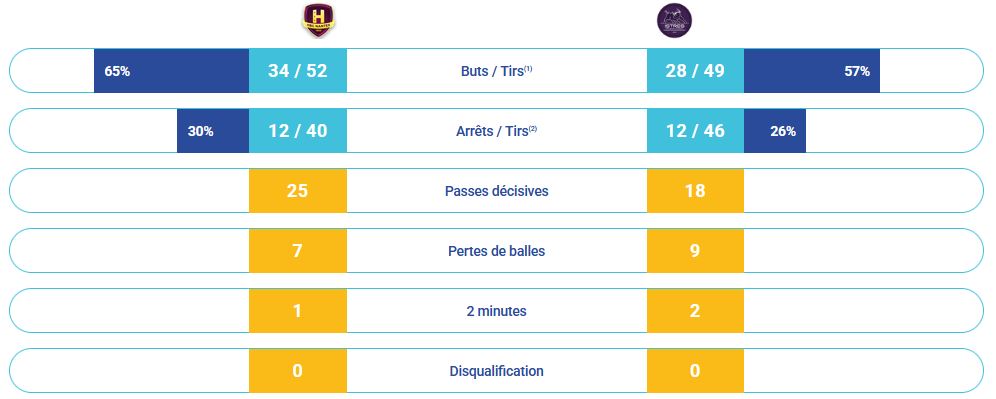Click the 18 assists value box

click(x=695, y=191)
